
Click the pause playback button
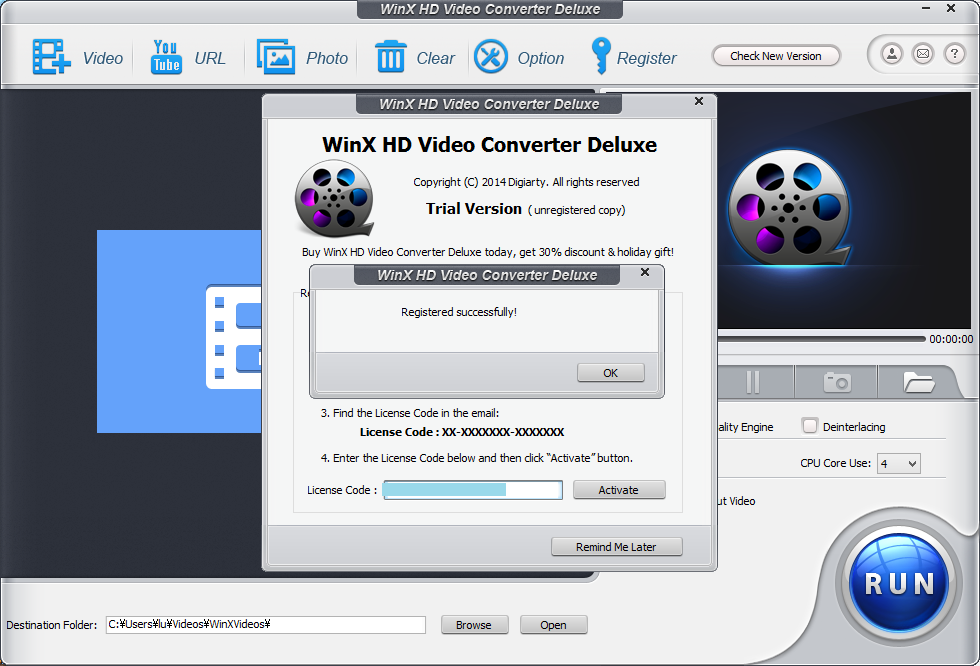pos(753,382)
